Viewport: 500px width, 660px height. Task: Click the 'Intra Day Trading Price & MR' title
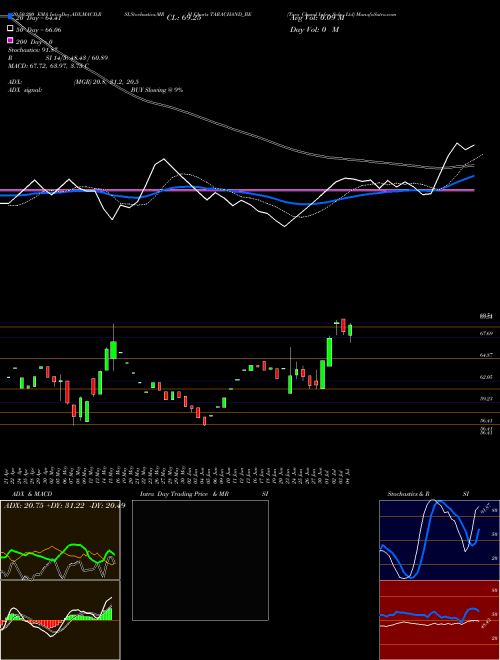tap(184, 494)
